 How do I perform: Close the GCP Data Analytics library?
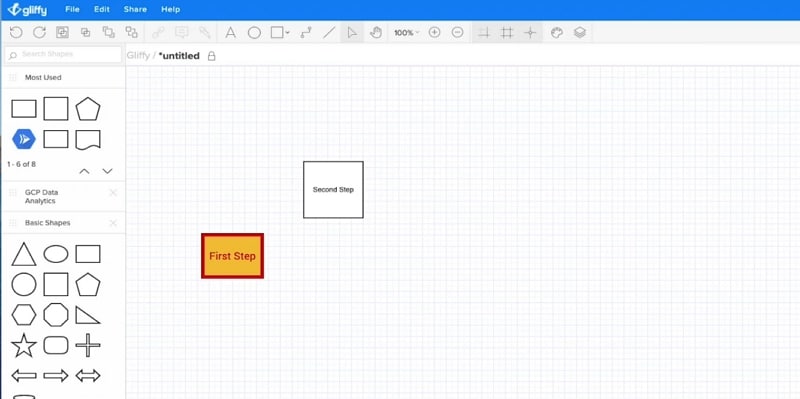coord(113,192)
